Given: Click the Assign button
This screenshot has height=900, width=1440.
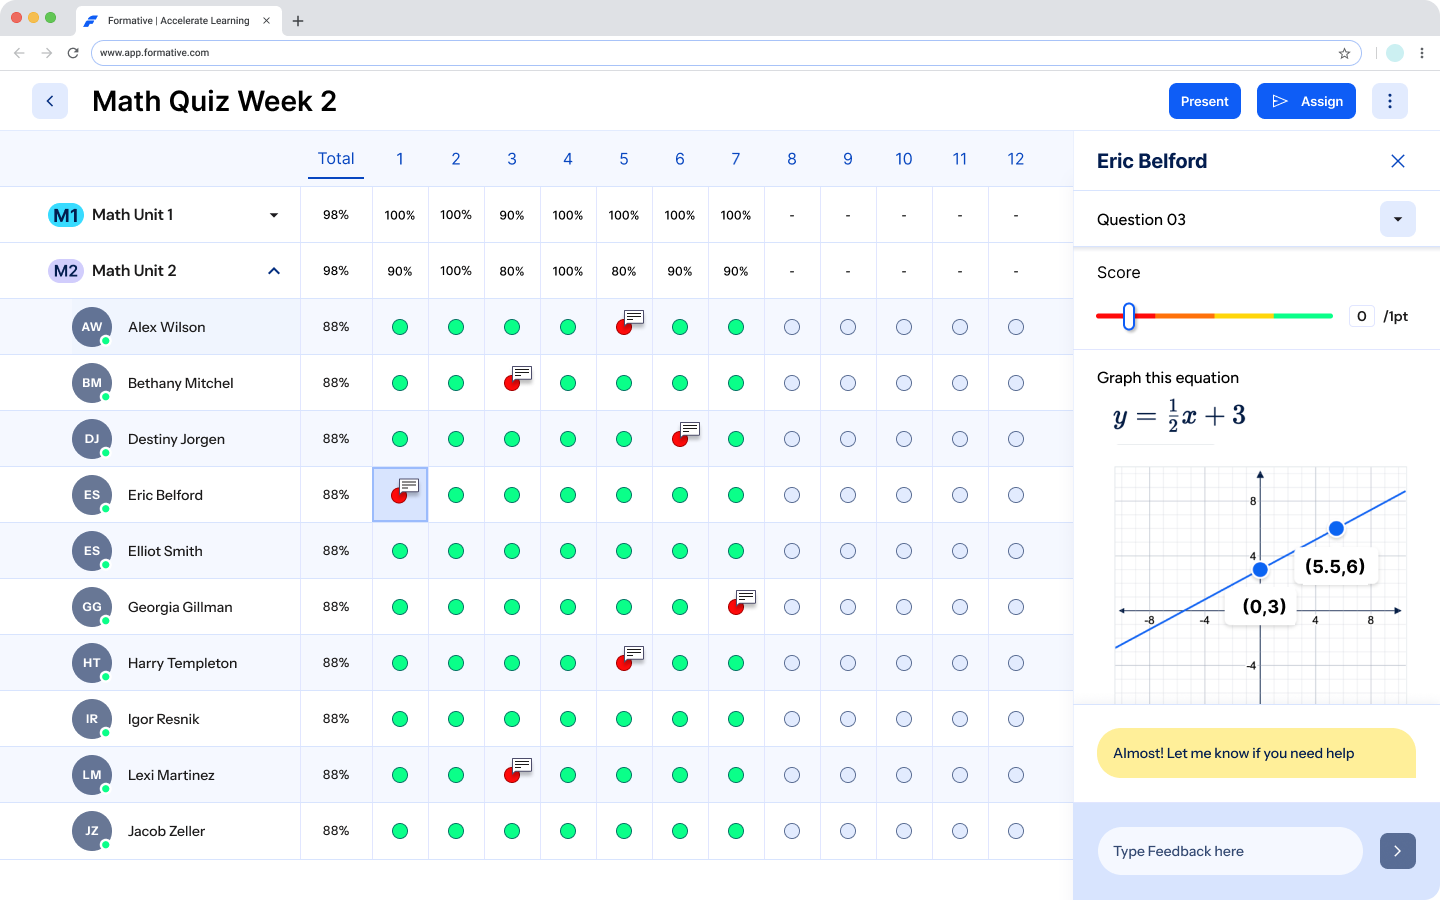Looking at the screenshot, I should [1306, 100].
